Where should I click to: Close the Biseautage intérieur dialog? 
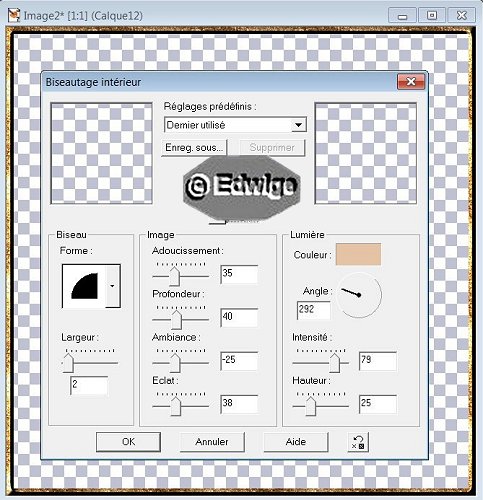tap(411, 82)
